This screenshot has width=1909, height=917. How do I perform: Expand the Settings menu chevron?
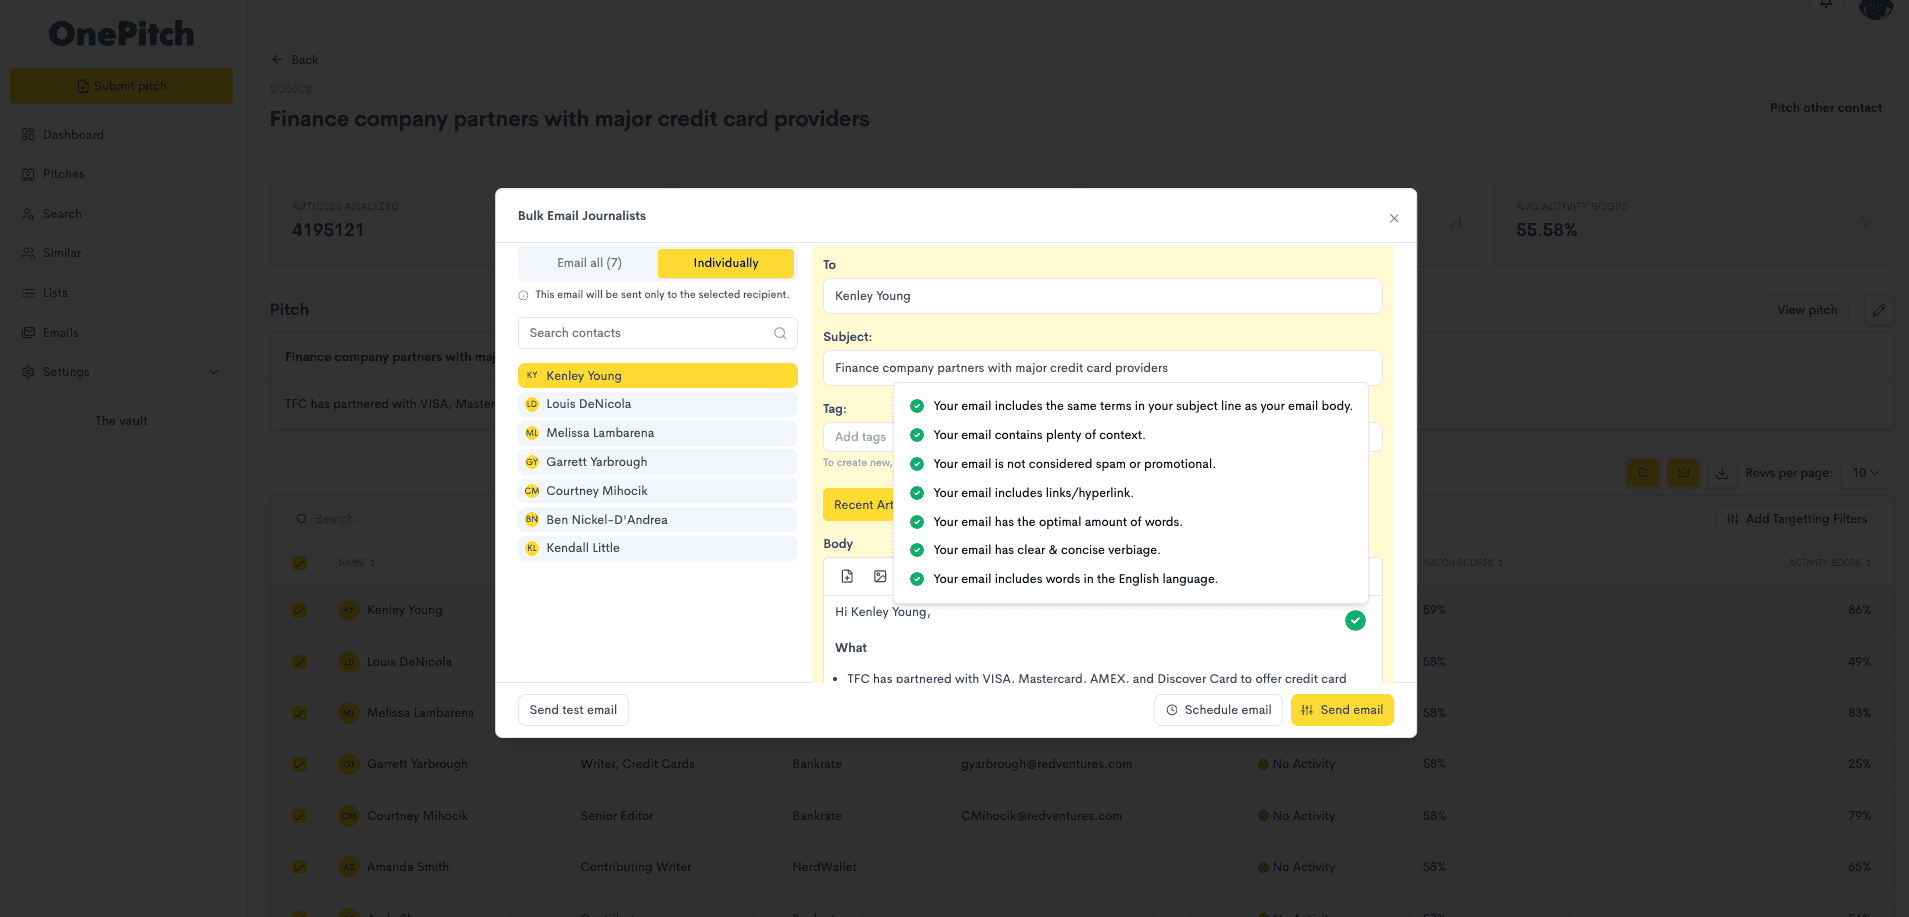pos(214,372)
